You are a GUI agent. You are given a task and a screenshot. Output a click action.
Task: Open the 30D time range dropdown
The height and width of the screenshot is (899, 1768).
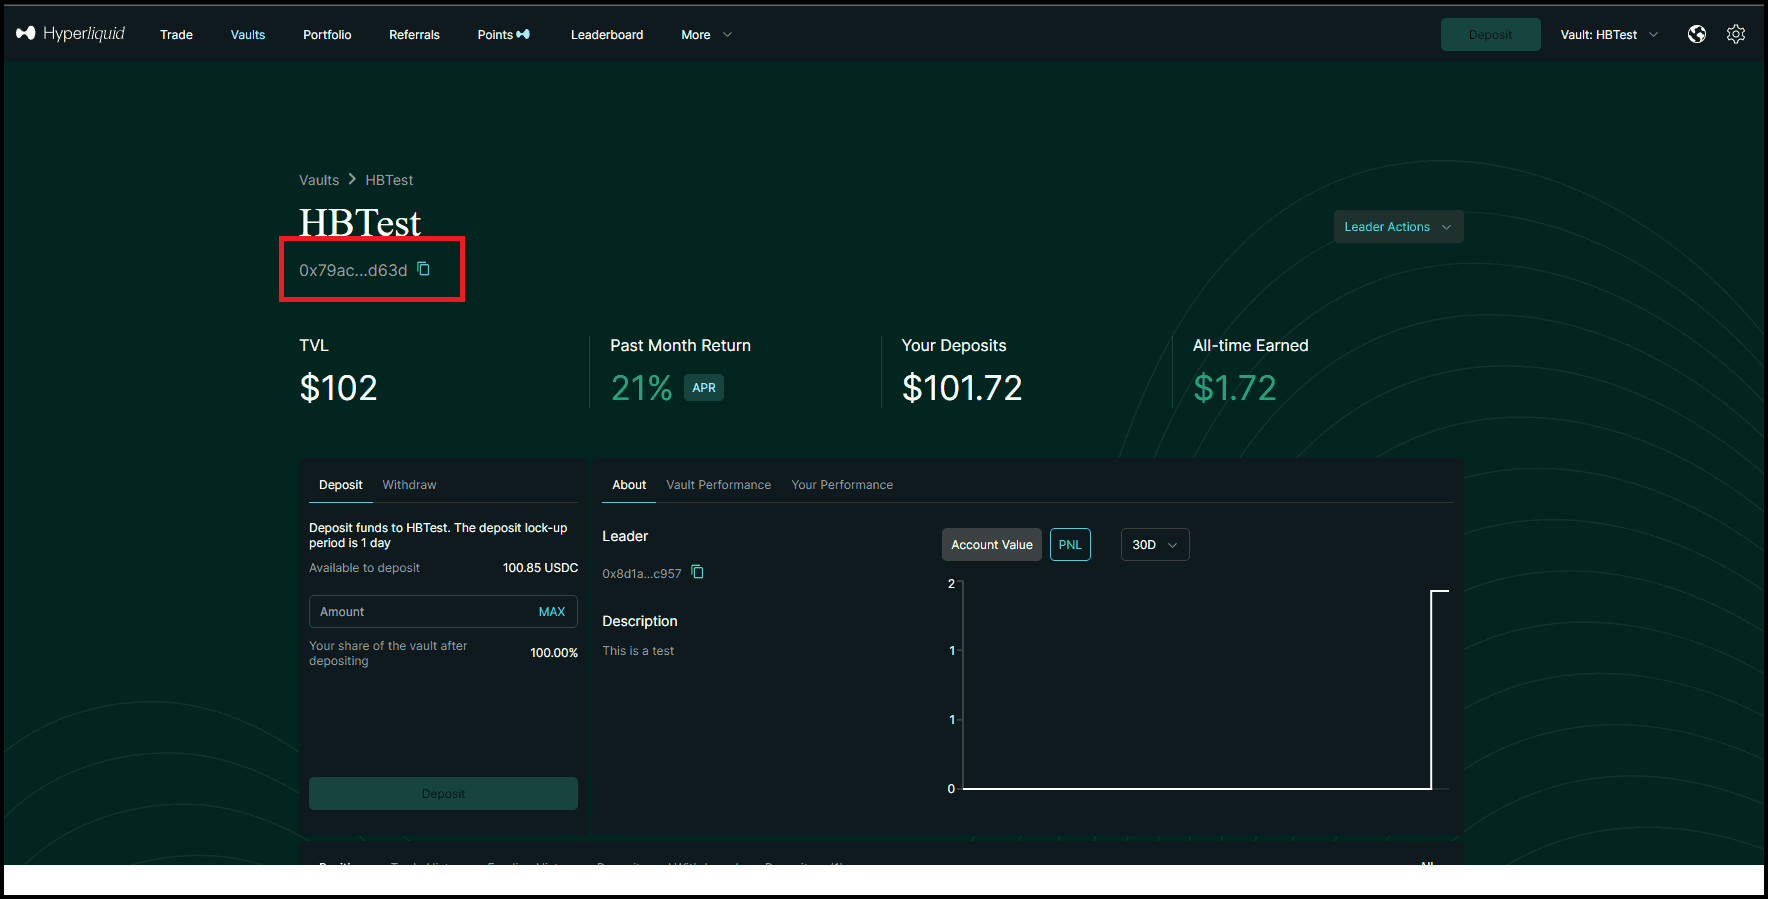[x=1155, y=545]
